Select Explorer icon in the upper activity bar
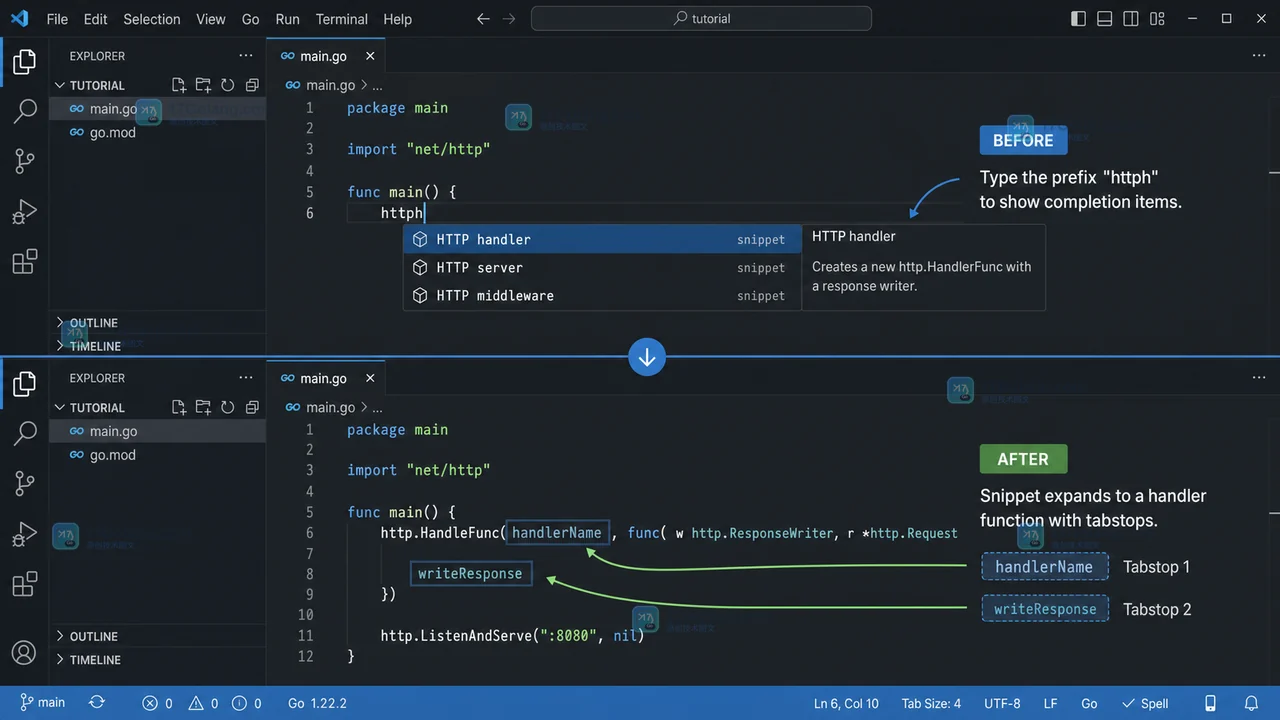 point(24,62)
